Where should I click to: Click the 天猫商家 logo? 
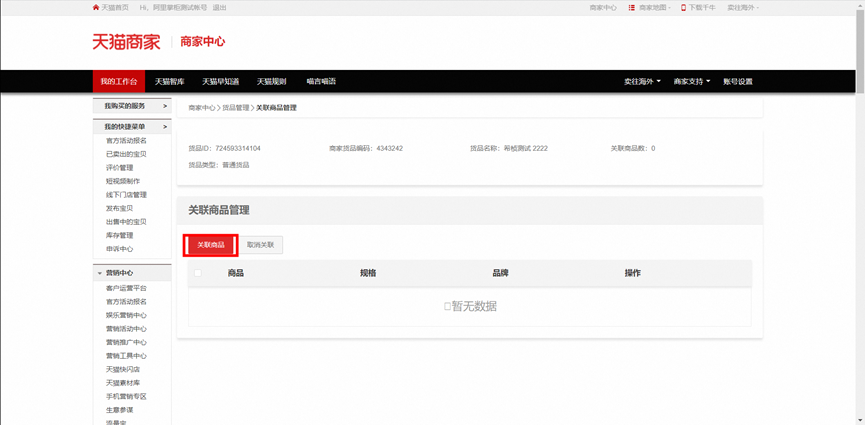(126, 42)
